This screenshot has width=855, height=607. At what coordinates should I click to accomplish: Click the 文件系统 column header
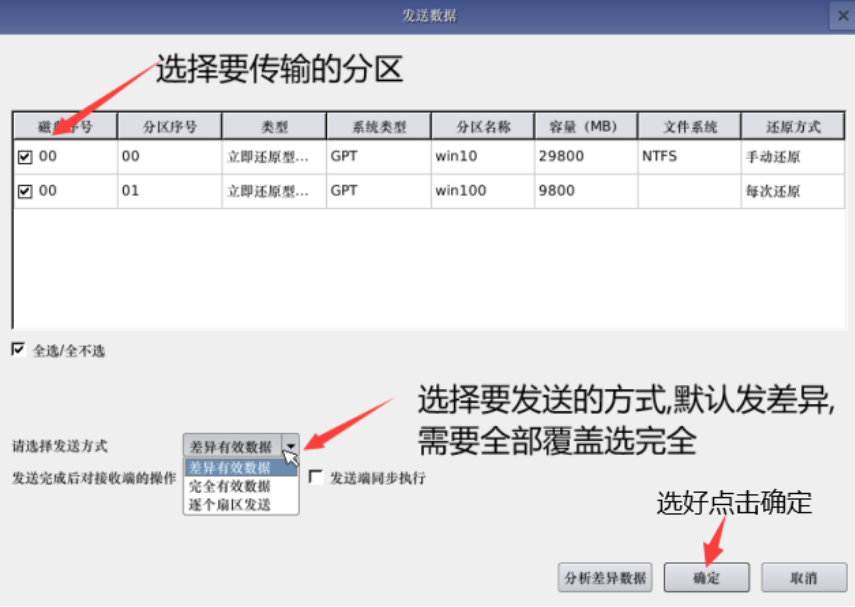689,126
